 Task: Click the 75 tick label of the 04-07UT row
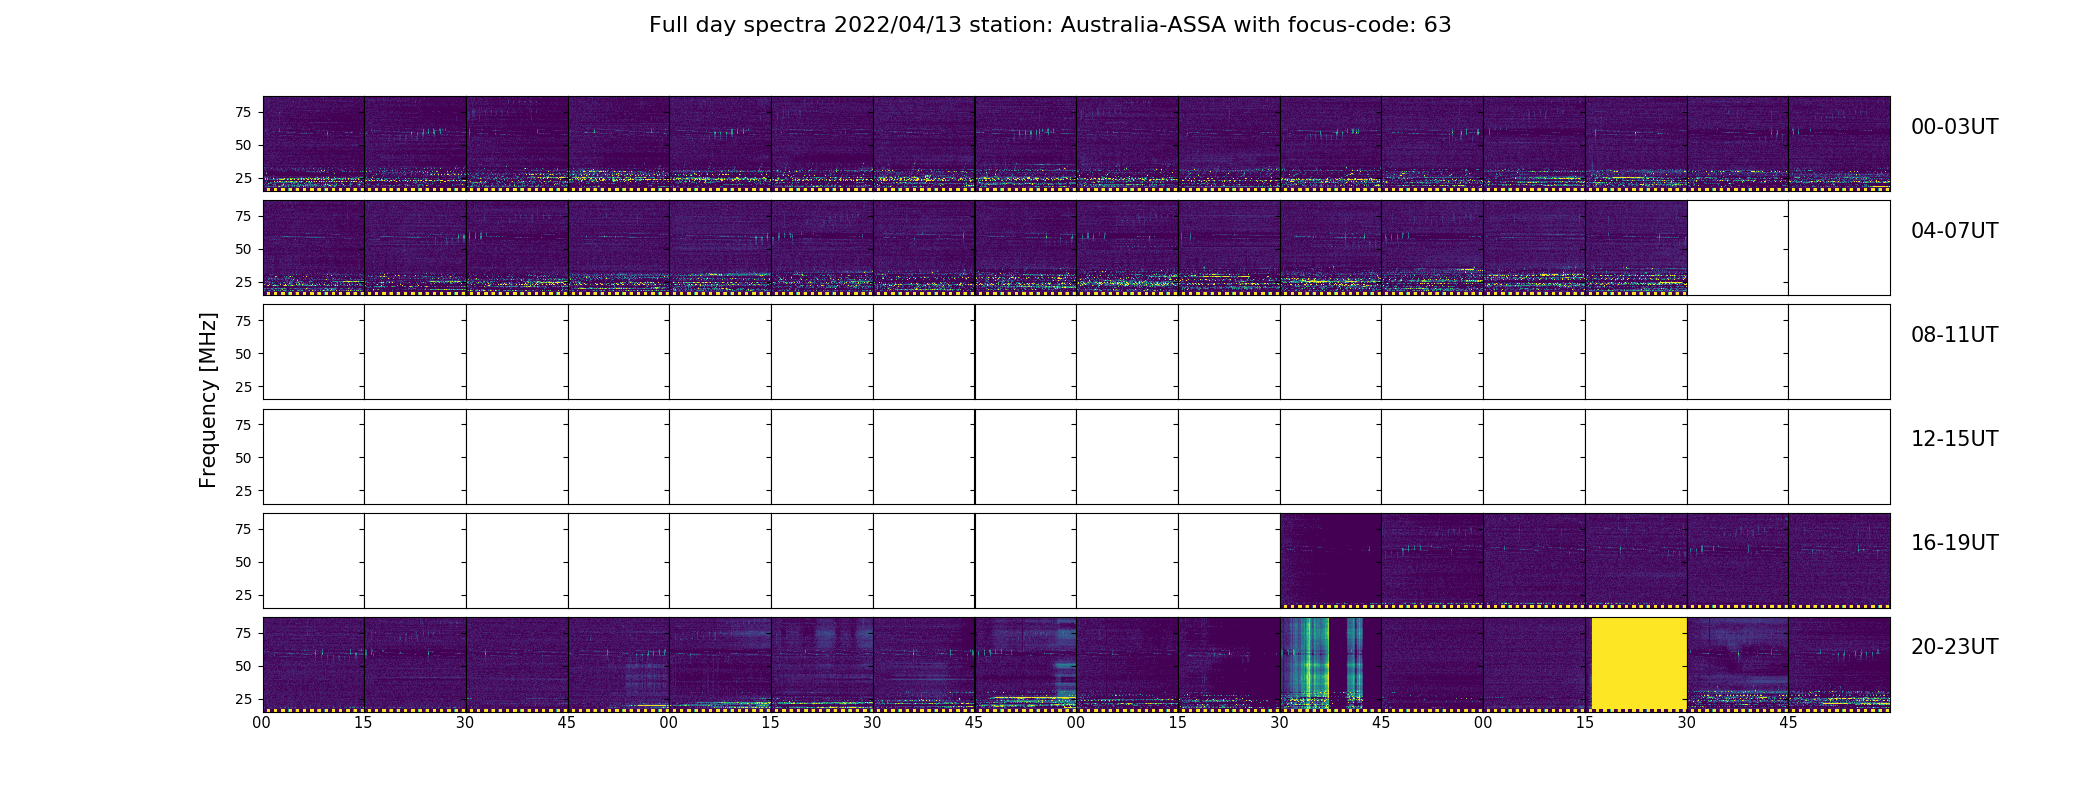click(243, 217)
